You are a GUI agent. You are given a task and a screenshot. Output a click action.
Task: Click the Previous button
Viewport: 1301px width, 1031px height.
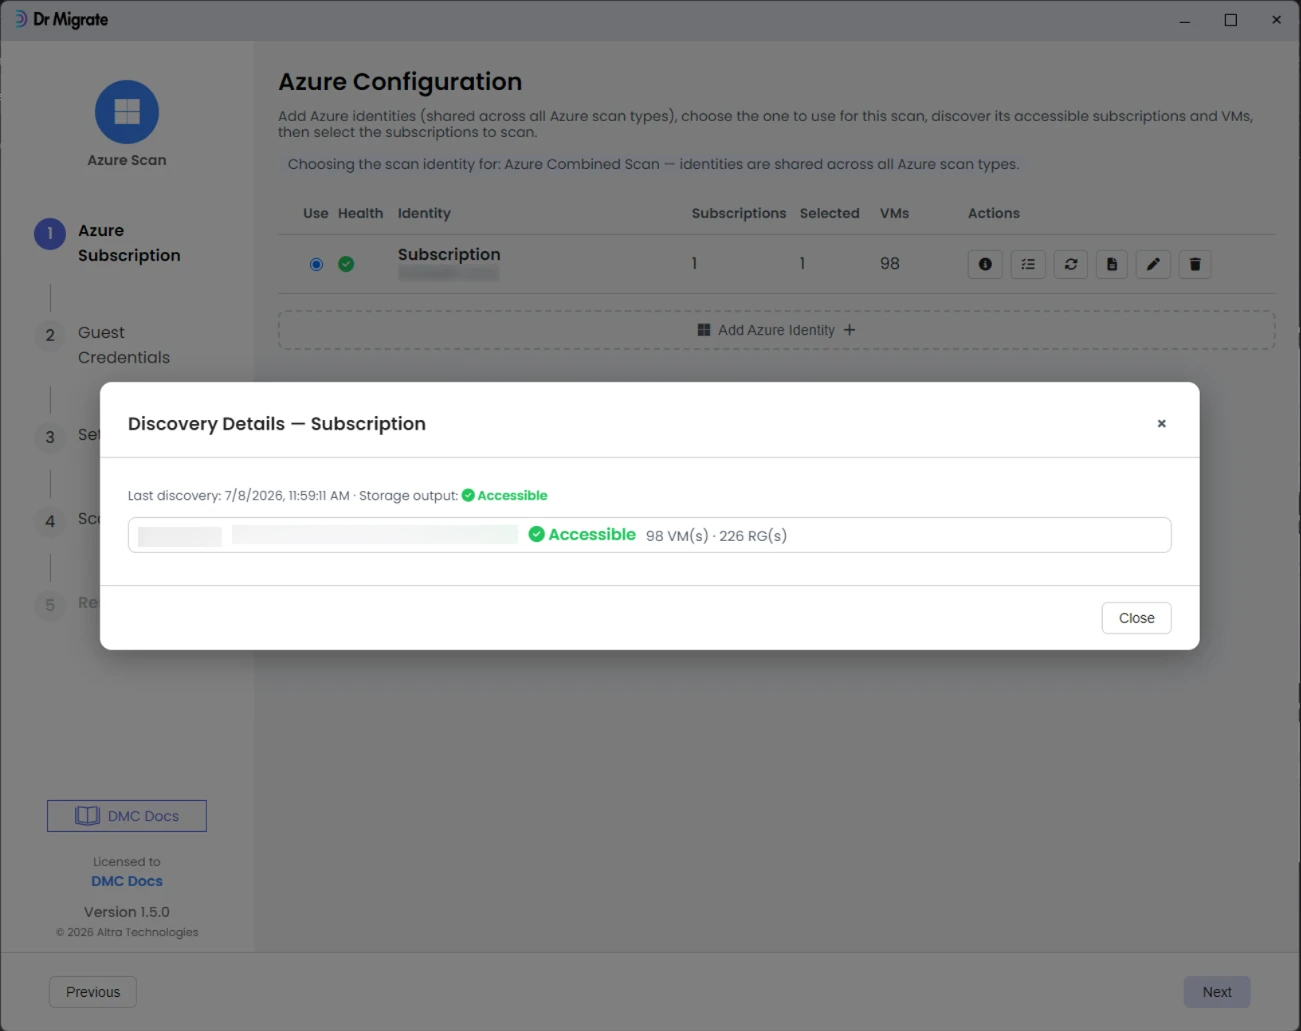[93, 992]
